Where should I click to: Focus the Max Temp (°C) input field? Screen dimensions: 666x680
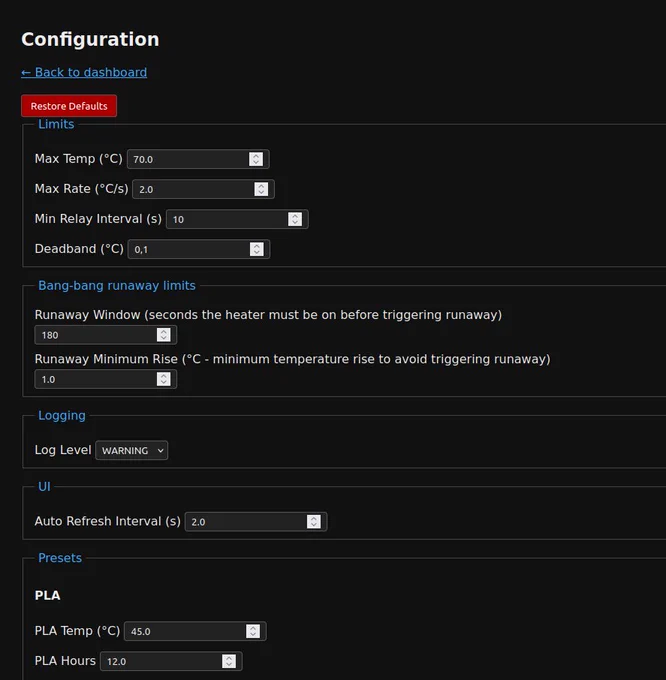(x=198, y=159)
